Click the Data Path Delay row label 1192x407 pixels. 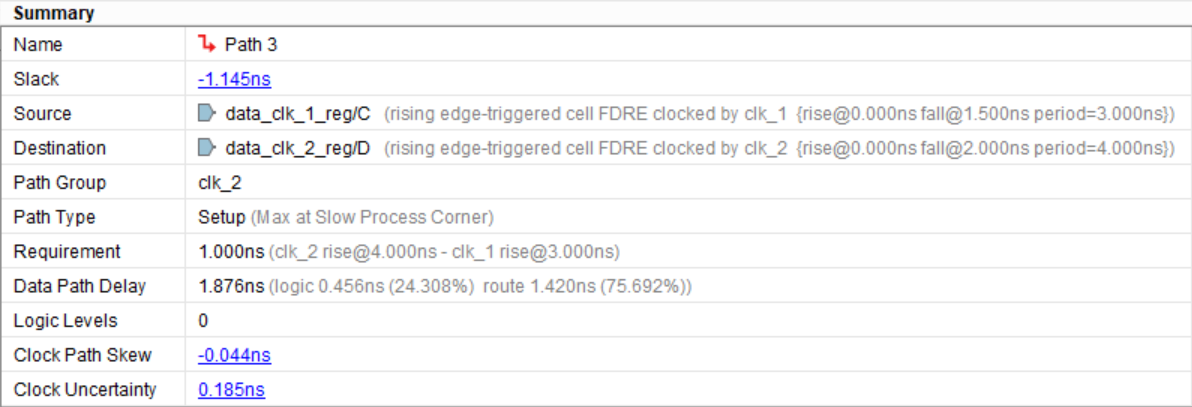pos(80,286)
